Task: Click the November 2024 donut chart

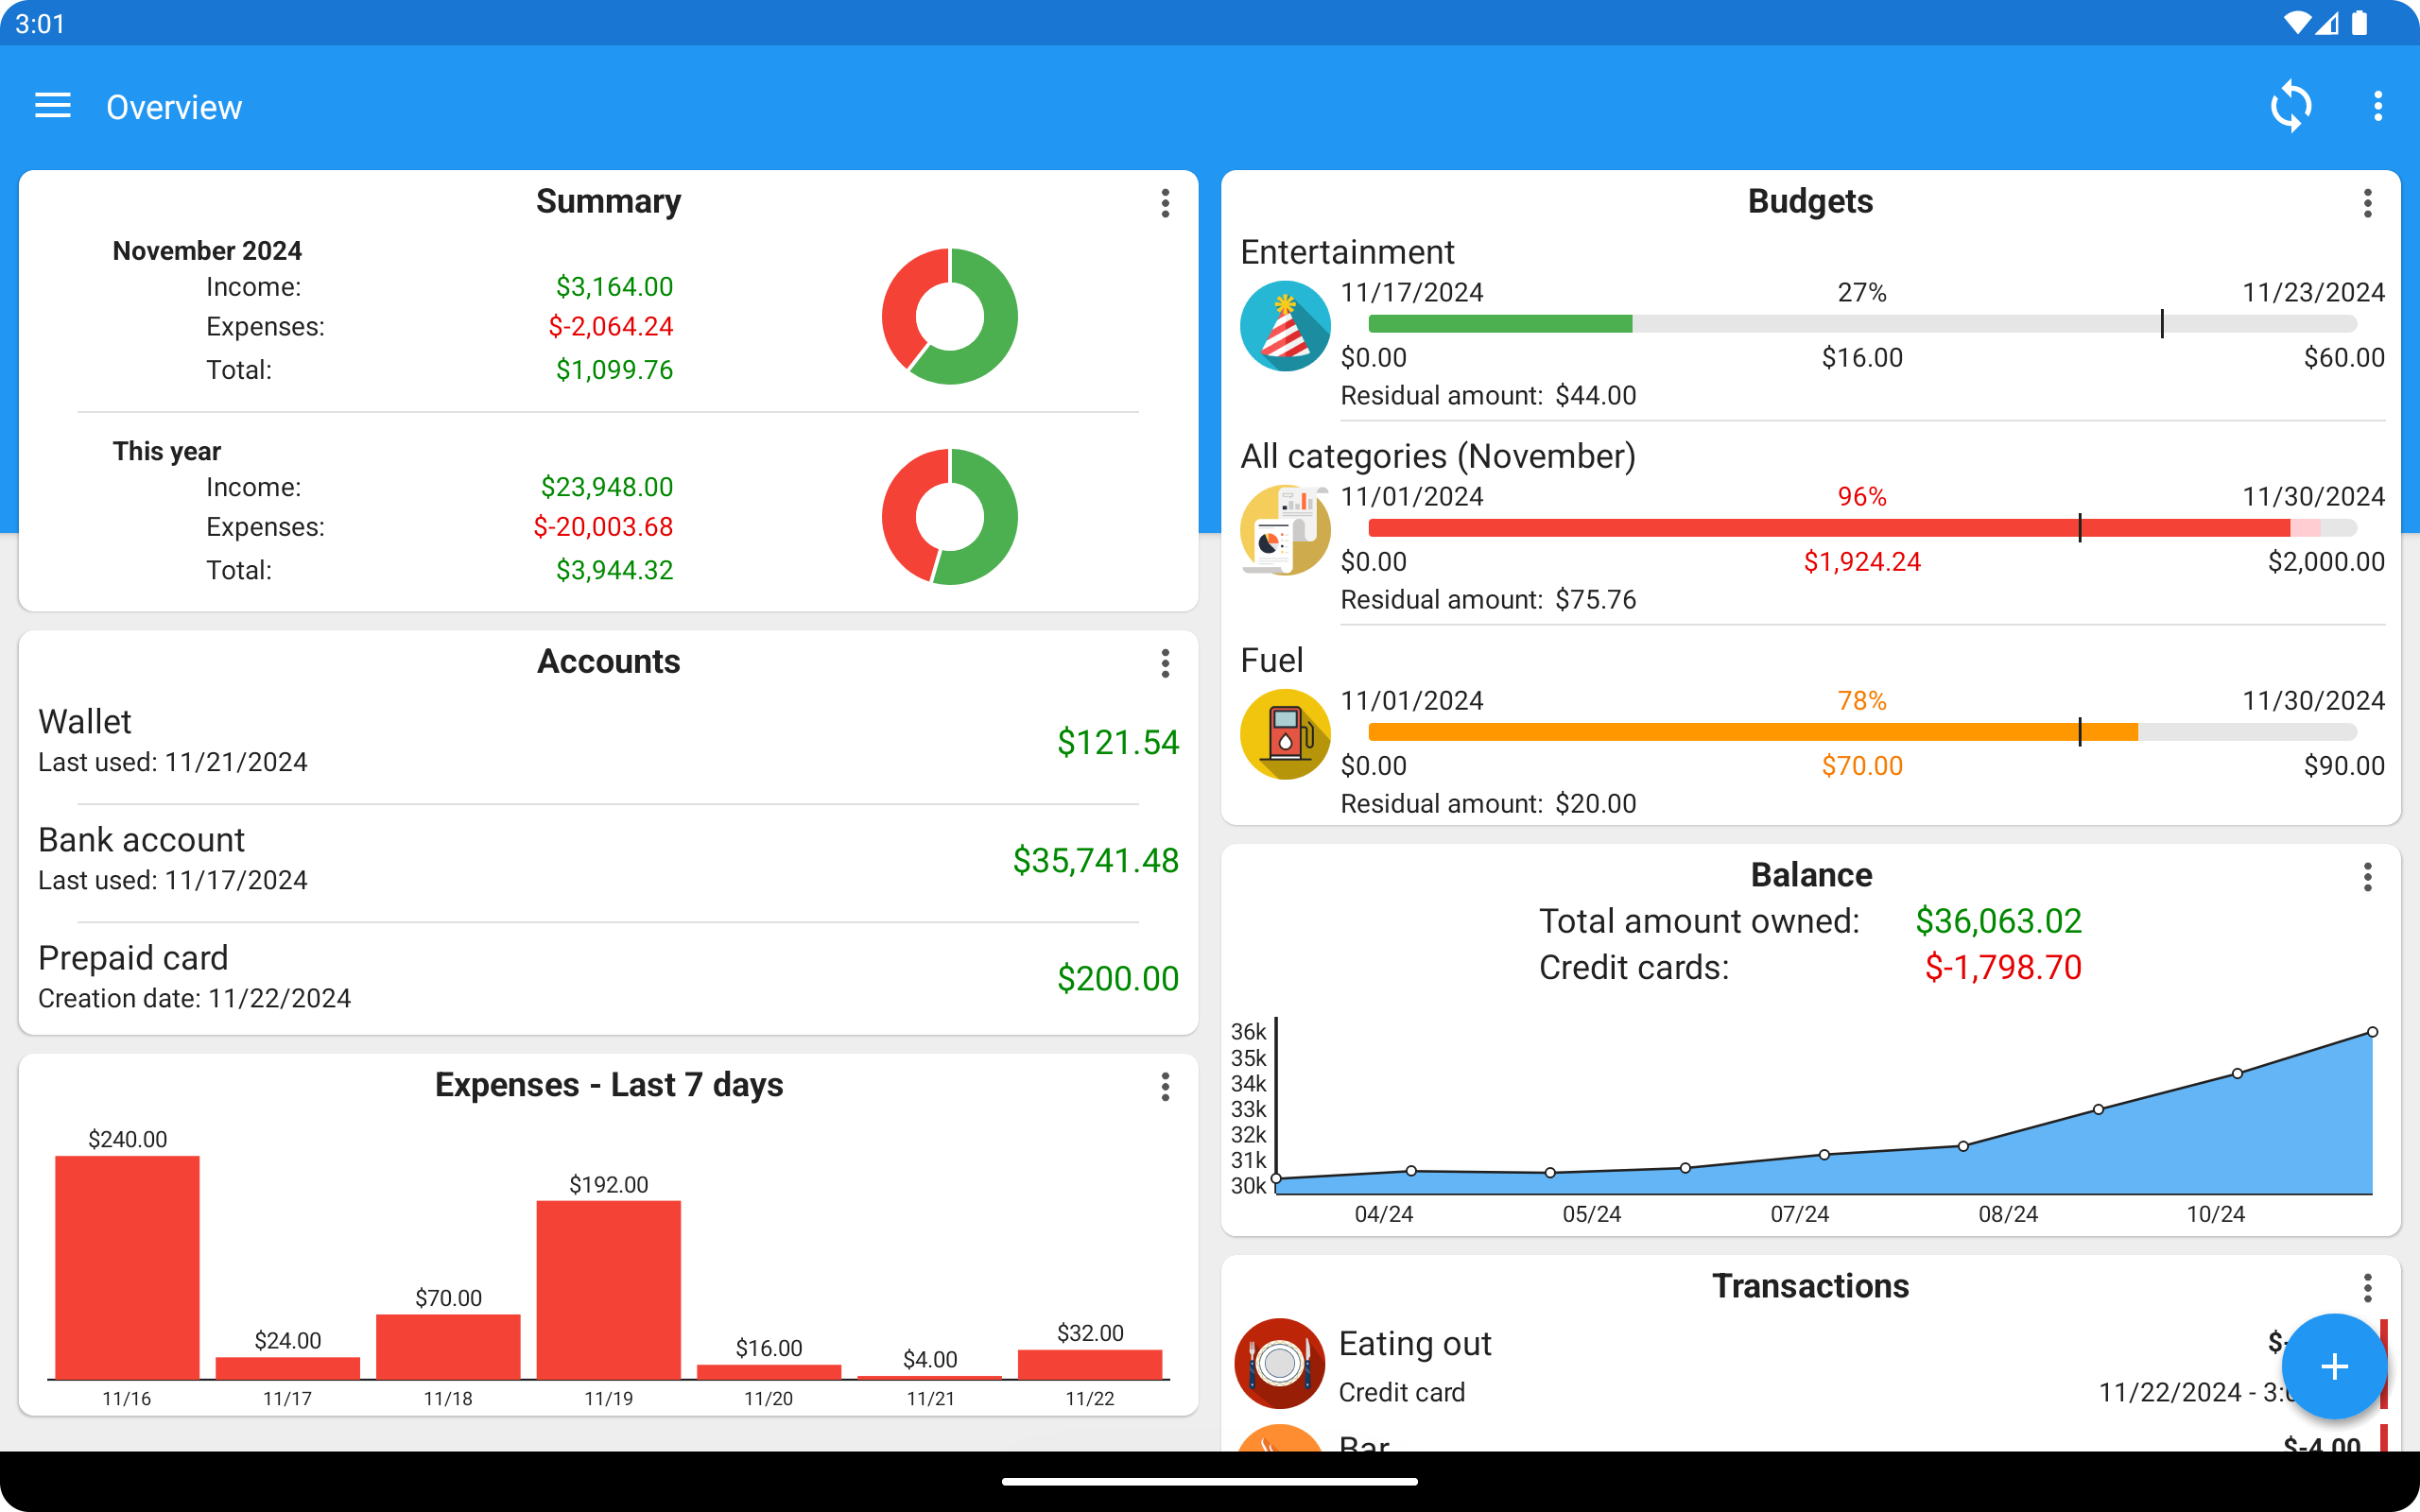Action: coord(949,316)
